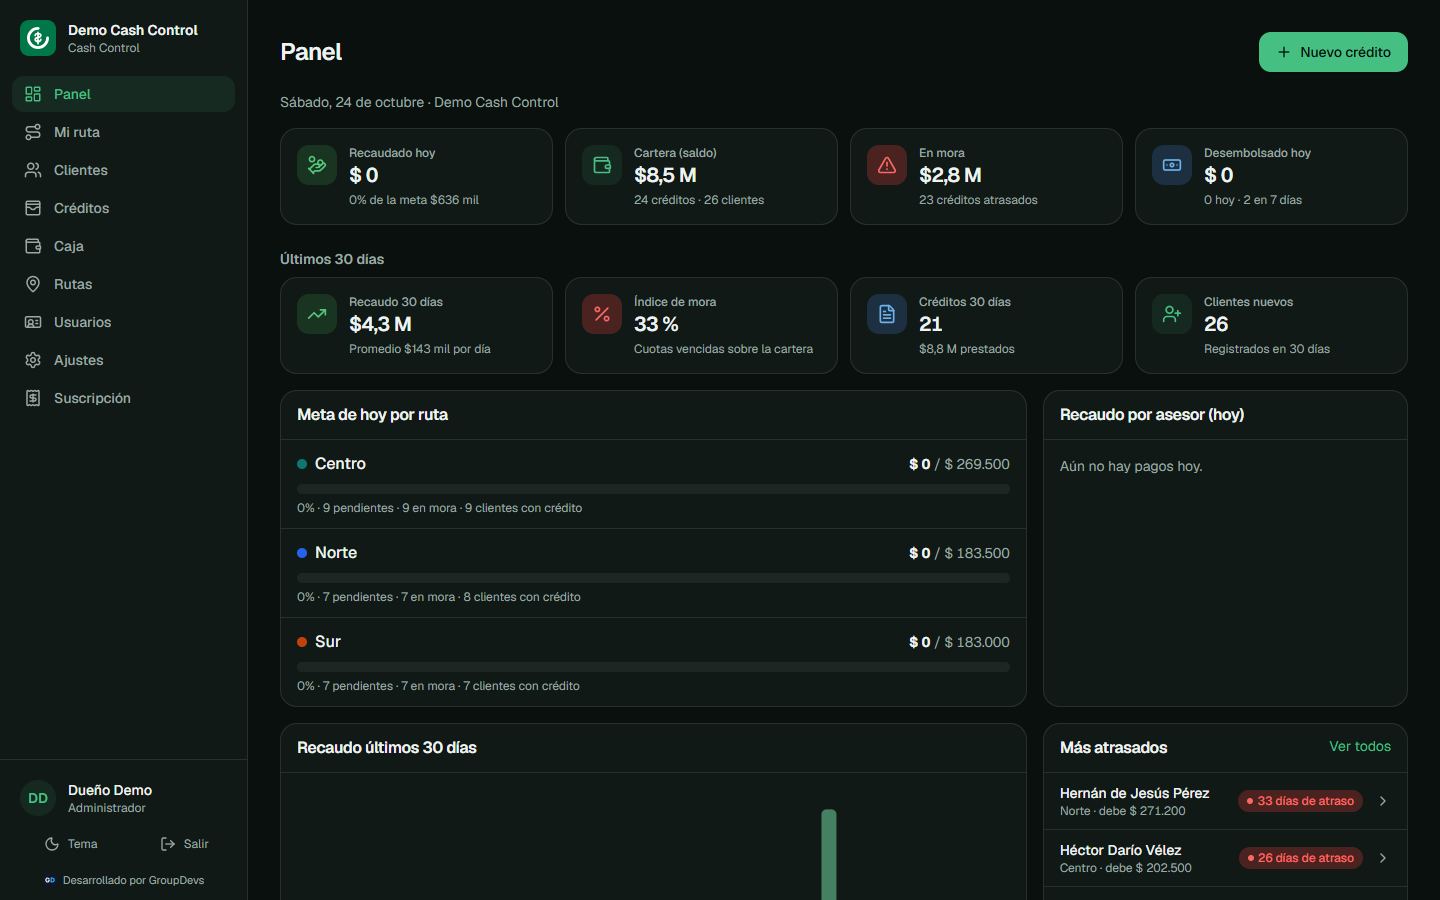Click the Índice de mora percent icon
The width and height of the screenshot is (1440, 900).
click(602, 314)
